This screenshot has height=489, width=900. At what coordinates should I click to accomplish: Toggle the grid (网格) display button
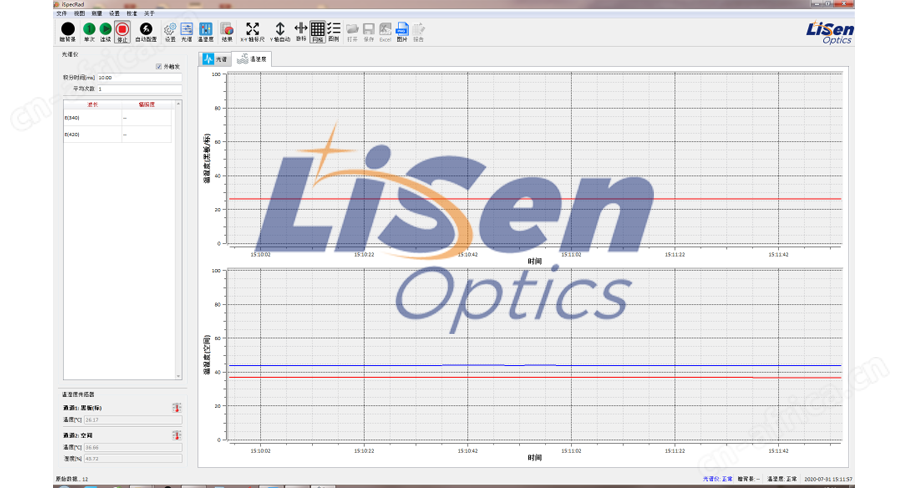click(x=317, y=32)
